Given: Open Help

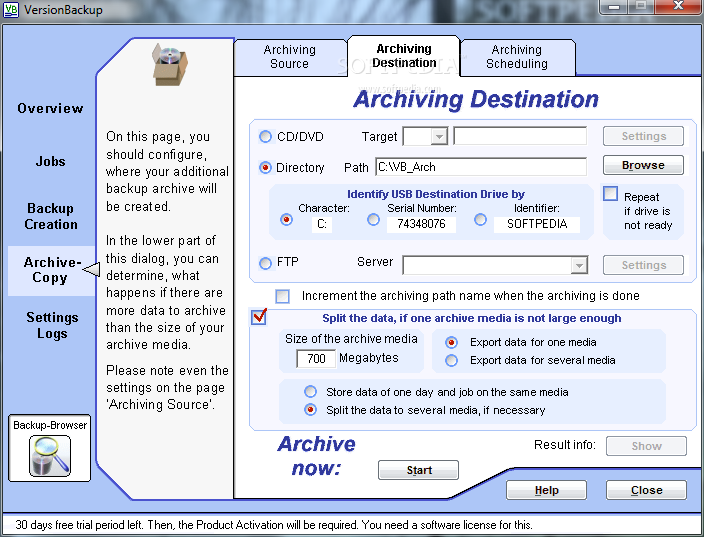Looking at the screenshot, I should tap(546, 490).
